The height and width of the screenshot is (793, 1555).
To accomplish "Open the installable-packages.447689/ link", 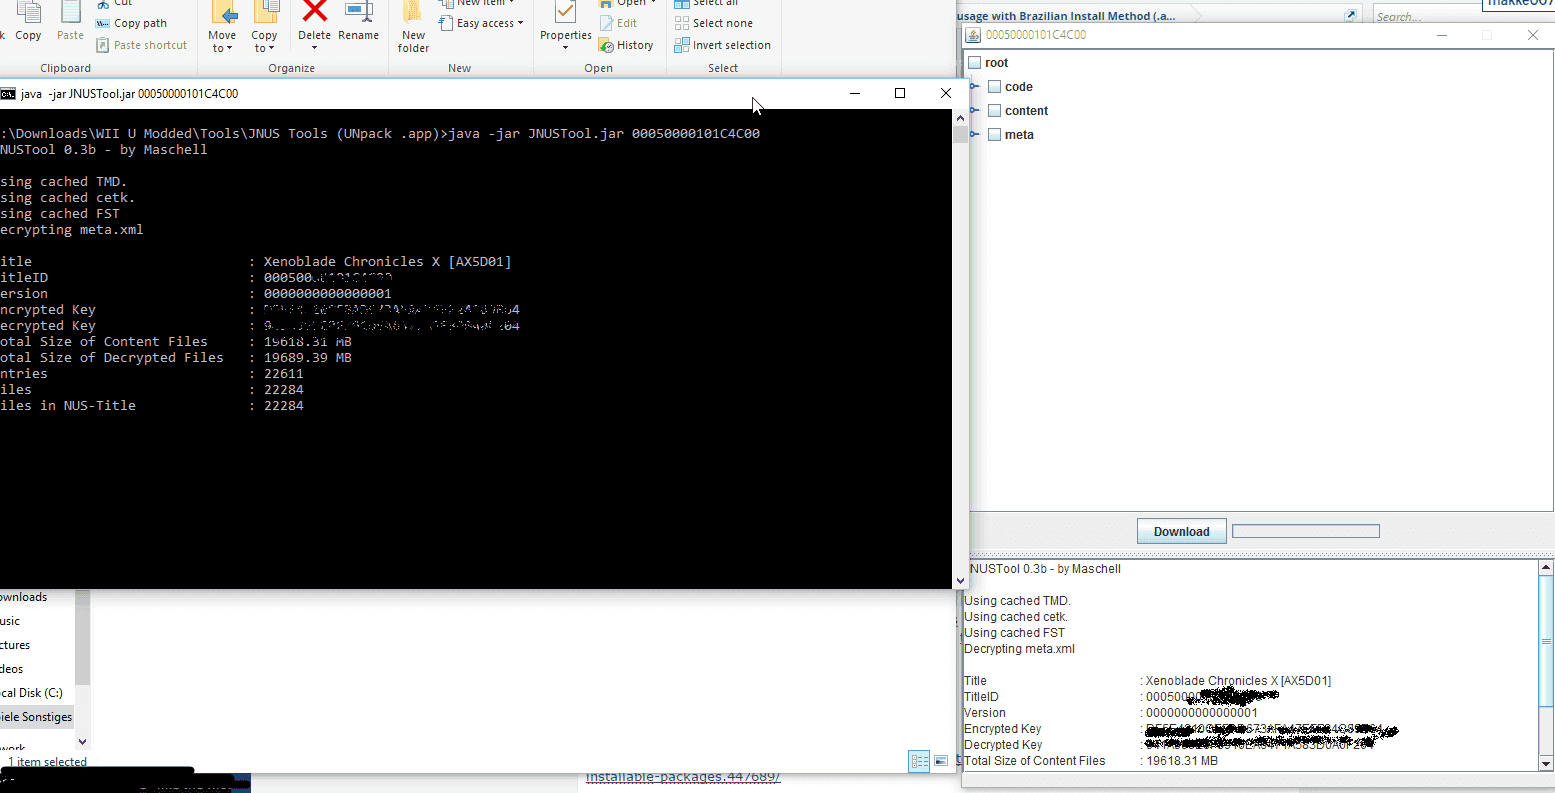I will tap(683, 777).
